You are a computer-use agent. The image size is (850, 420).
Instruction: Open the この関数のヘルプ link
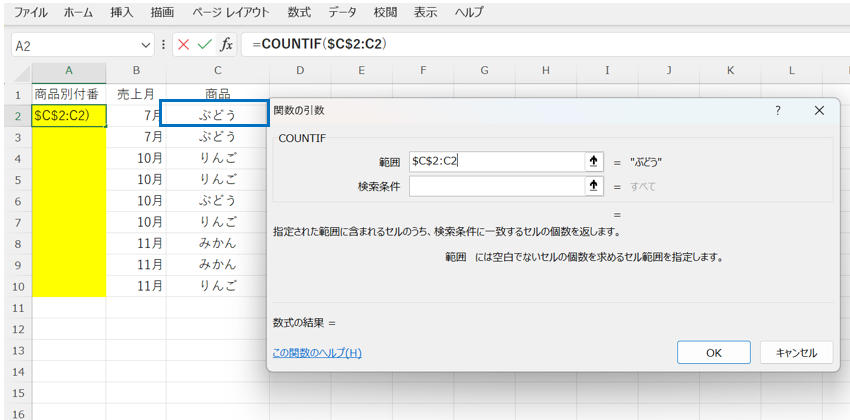click(317, 353)
